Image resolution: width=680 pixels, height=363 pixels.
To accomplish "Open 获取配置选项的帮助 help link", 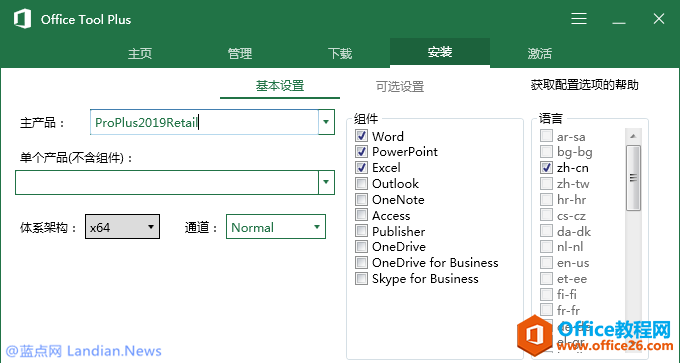I will coord(585,85).
